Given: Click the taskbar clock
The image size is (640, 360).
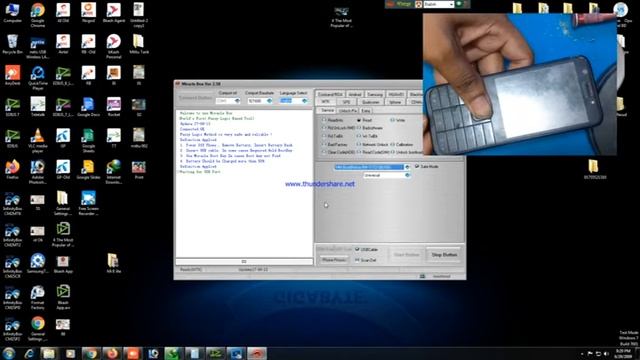Looking at the screenshot, I should 623,353.
